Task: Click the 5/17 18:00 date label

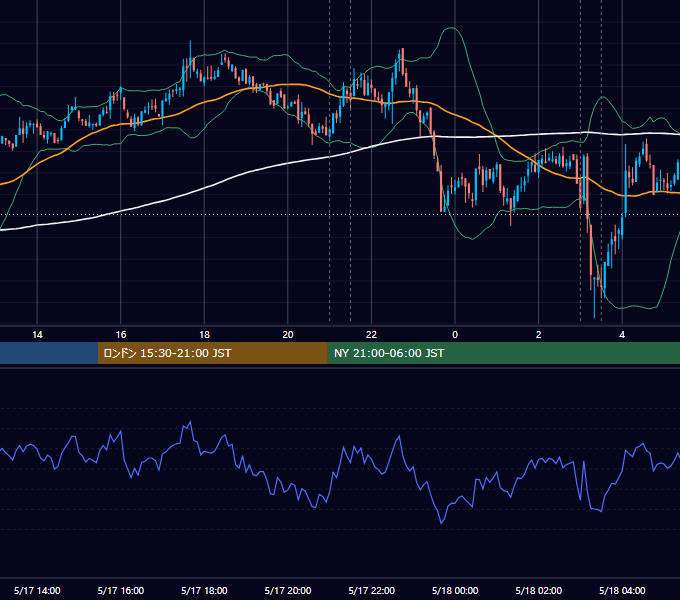Action: pyautogui.click(x=204, y=590)
